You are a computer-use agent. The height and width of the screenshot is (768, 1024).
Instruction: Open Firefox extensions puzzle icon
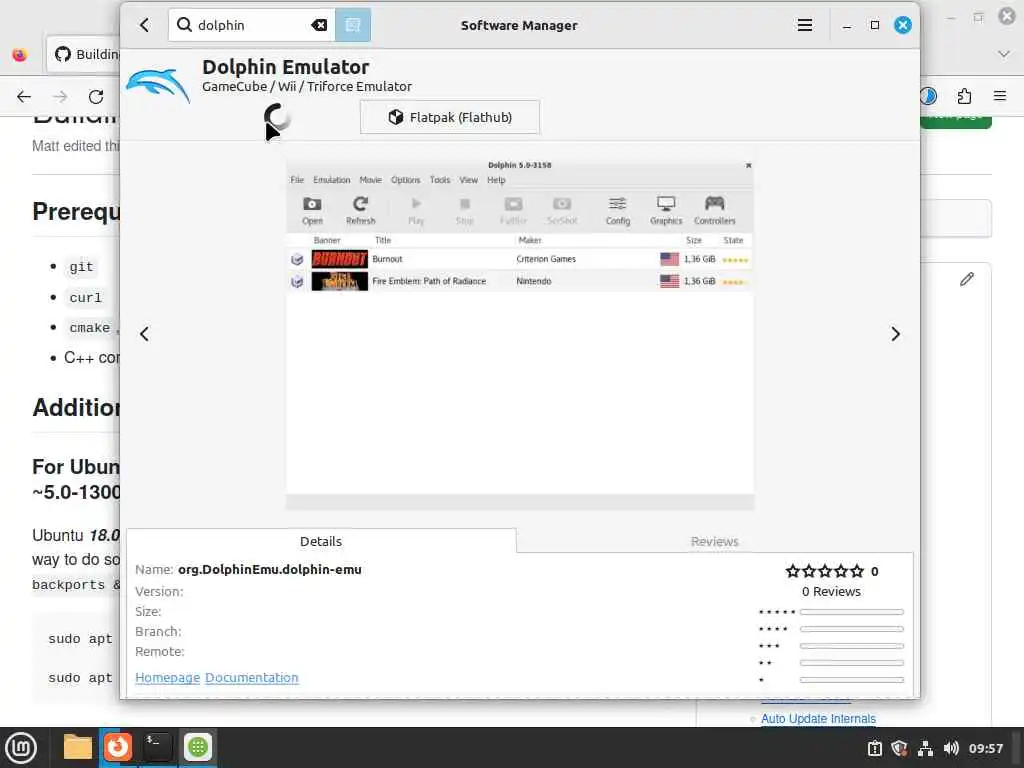(x=964, y=97)
